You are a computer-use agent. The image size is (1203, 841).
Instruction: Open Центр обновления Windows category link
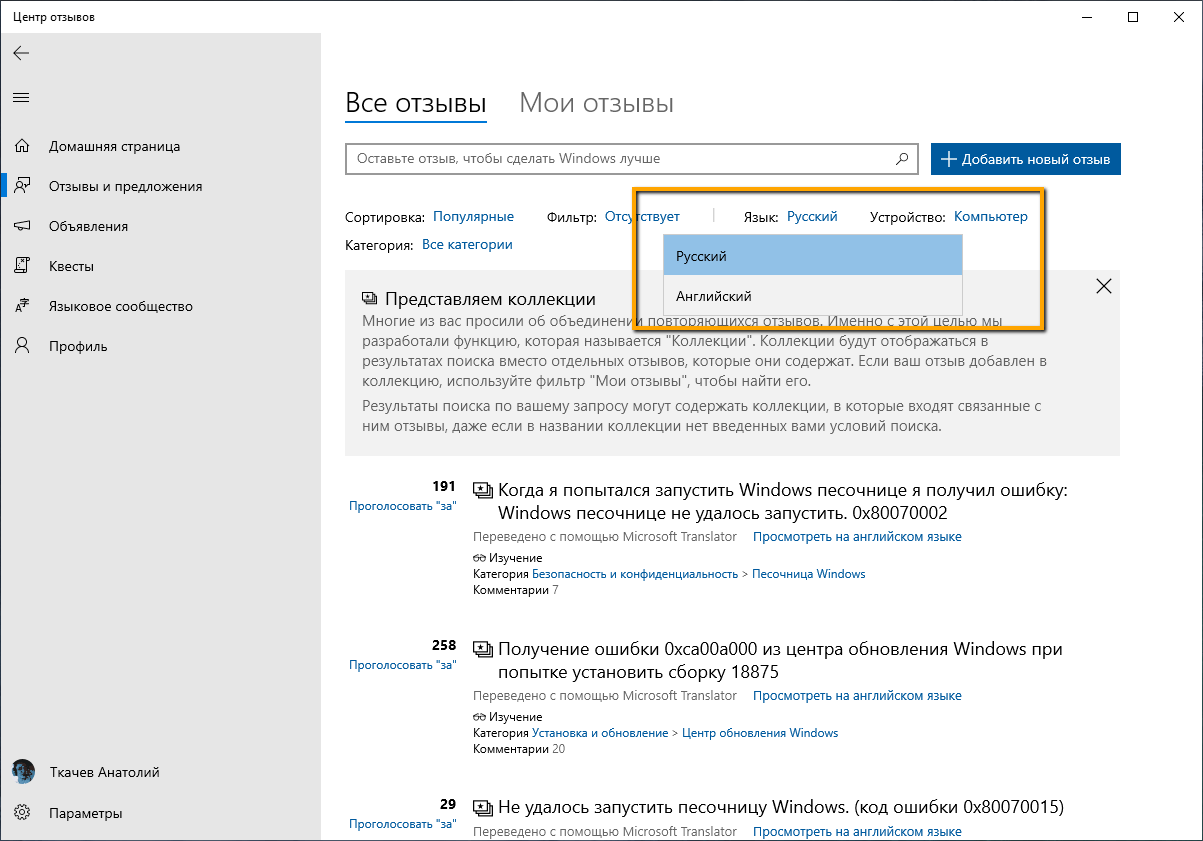(760, 733)
